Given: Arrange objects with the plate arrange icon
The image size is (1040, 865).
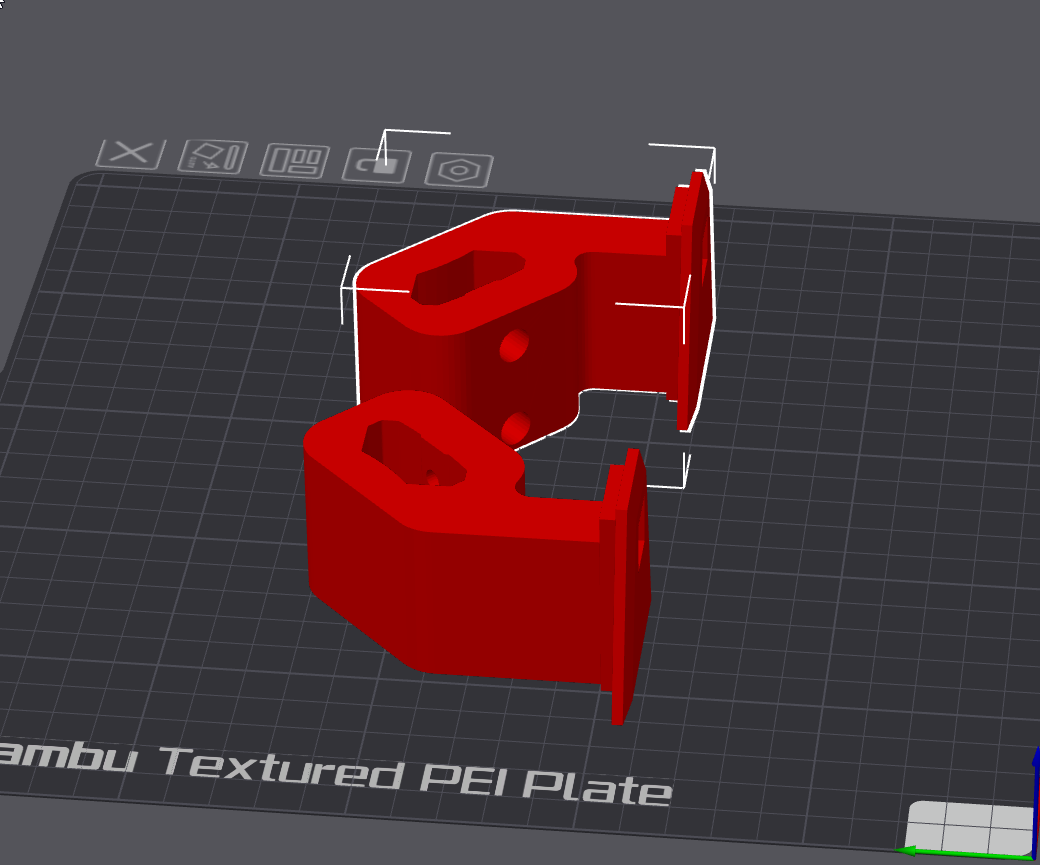Looking at the screenshot, I should click(x=295, y=160).
